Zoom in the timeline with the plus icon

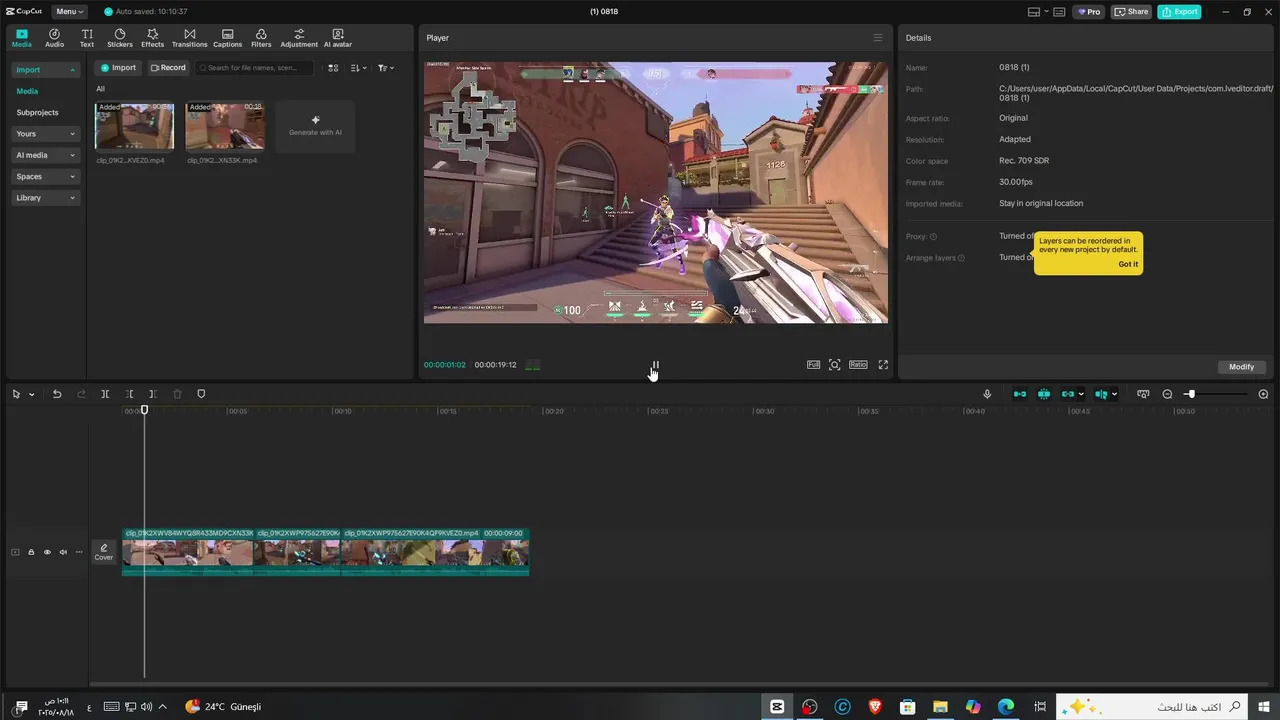click(1263, 394)
